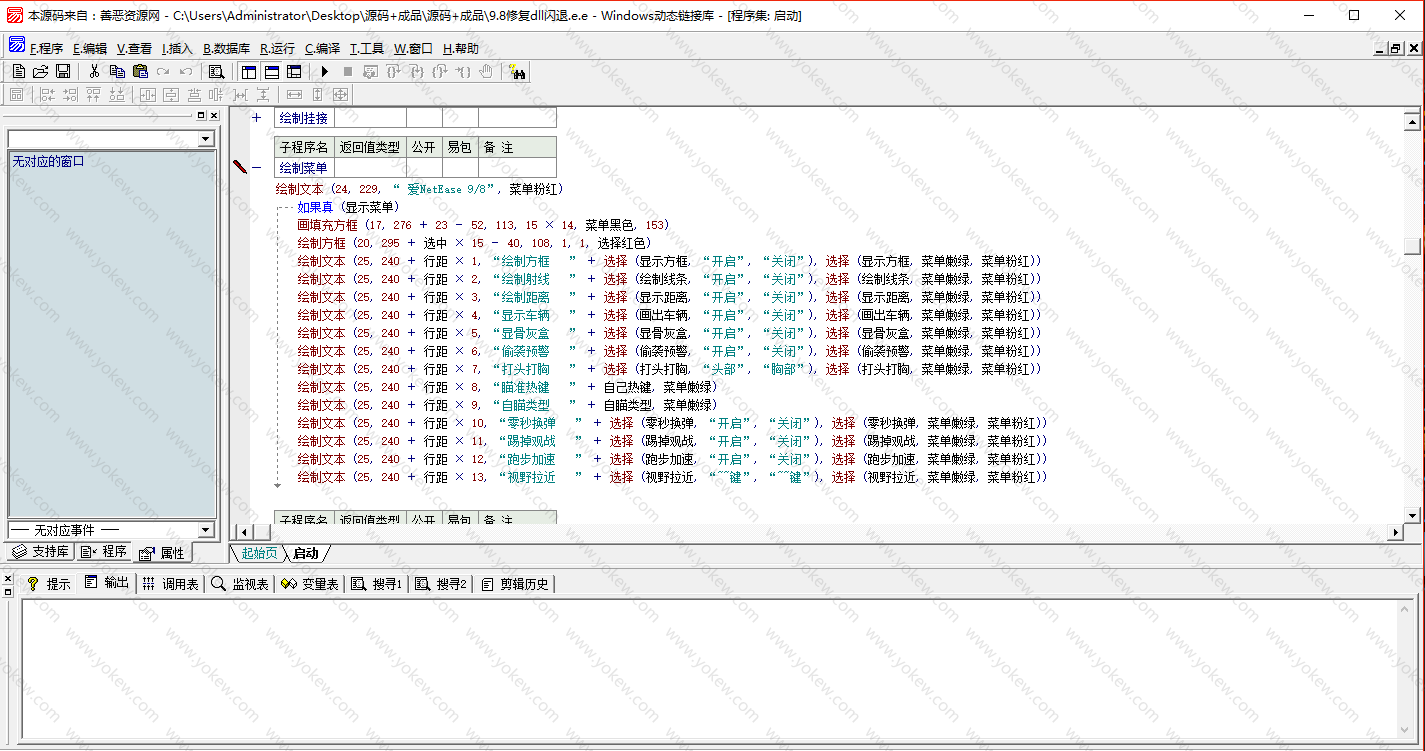Click the Paste clipboard icon
This screenshot has height=751, width=1425.
(x=140, y=71)
